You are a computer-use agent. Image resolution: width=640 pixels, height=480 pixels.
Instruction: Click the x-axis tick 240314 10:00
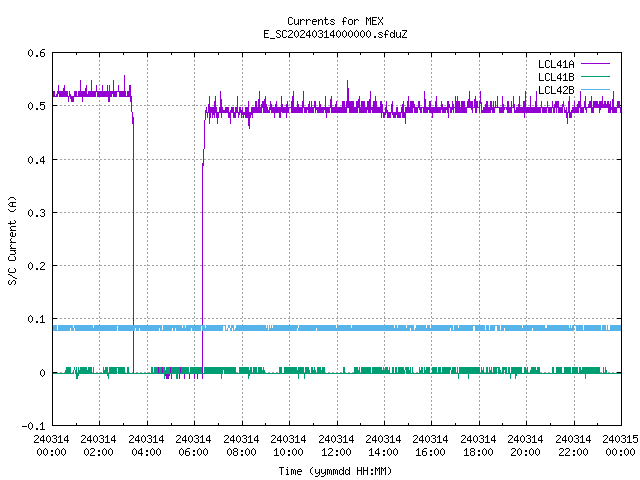click(x=288, y=446)
